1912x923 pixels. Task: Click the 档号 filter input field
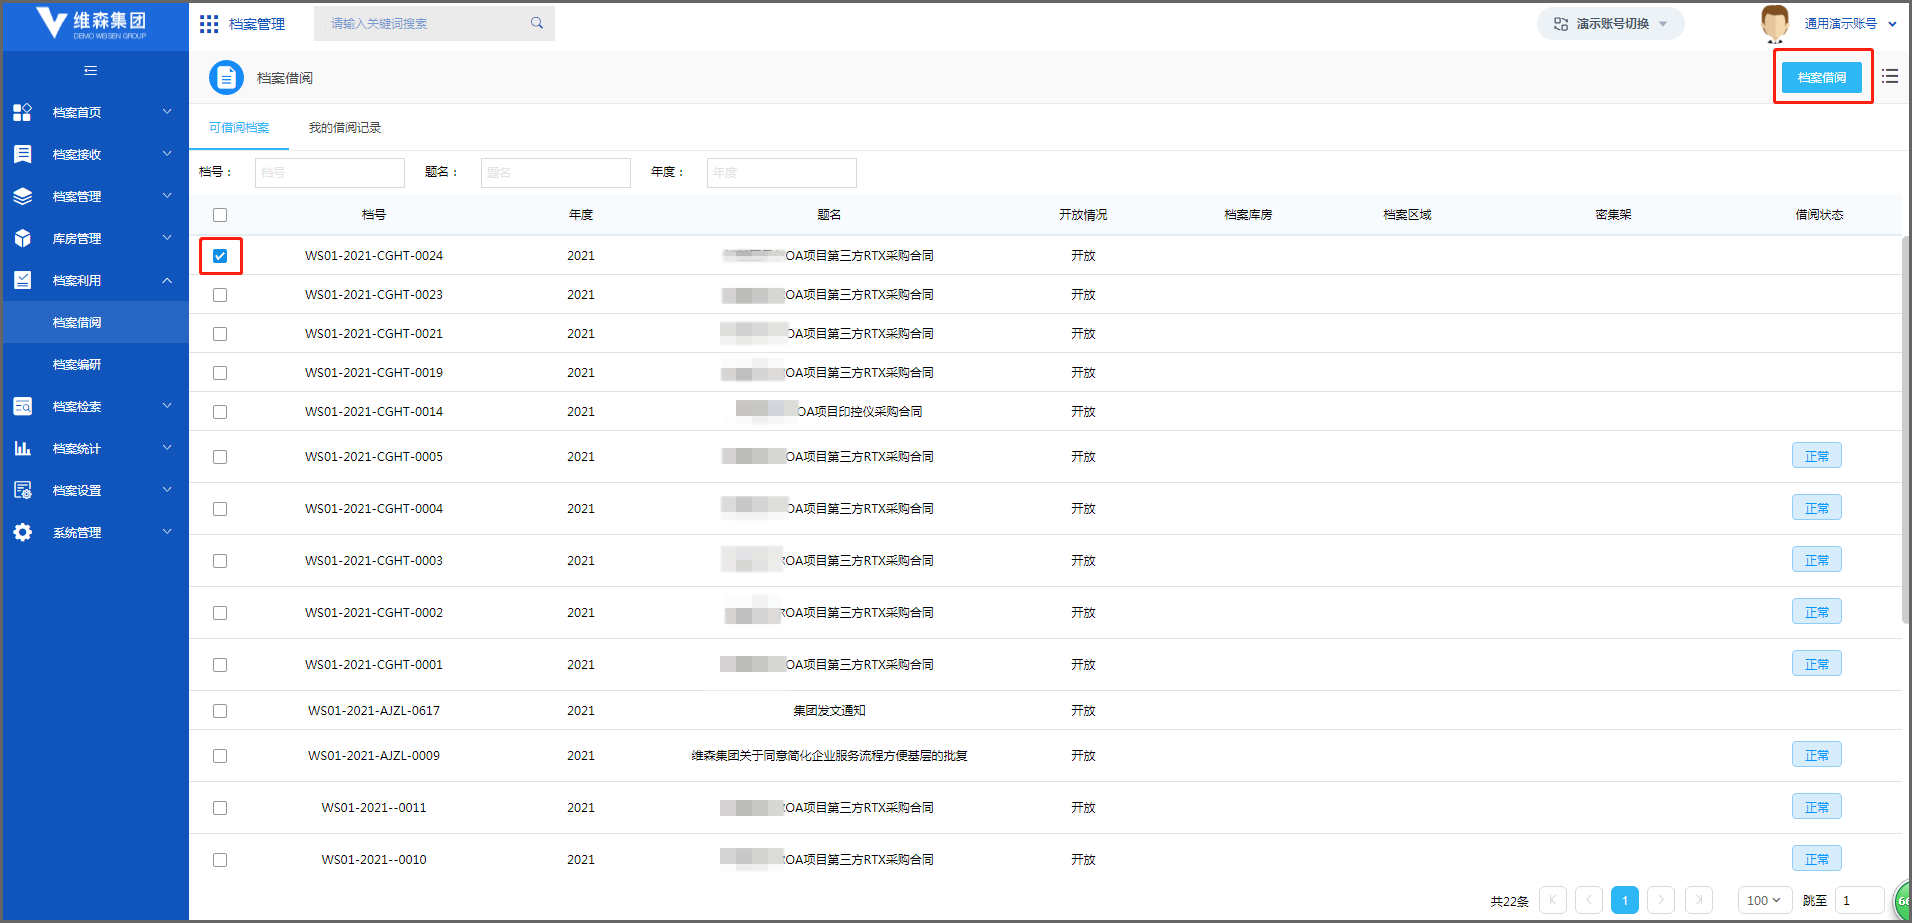[x=330, y=173]
